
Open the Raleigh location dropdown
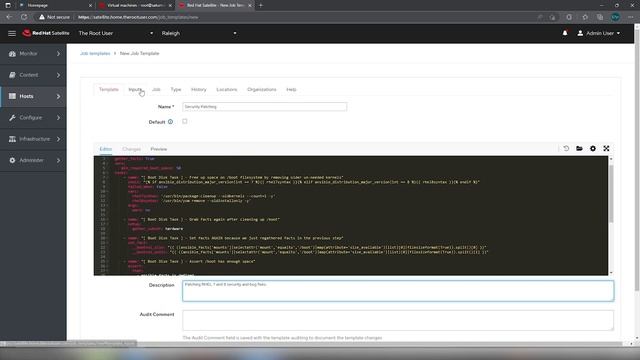pyautogui.click(x=199, y=33)
